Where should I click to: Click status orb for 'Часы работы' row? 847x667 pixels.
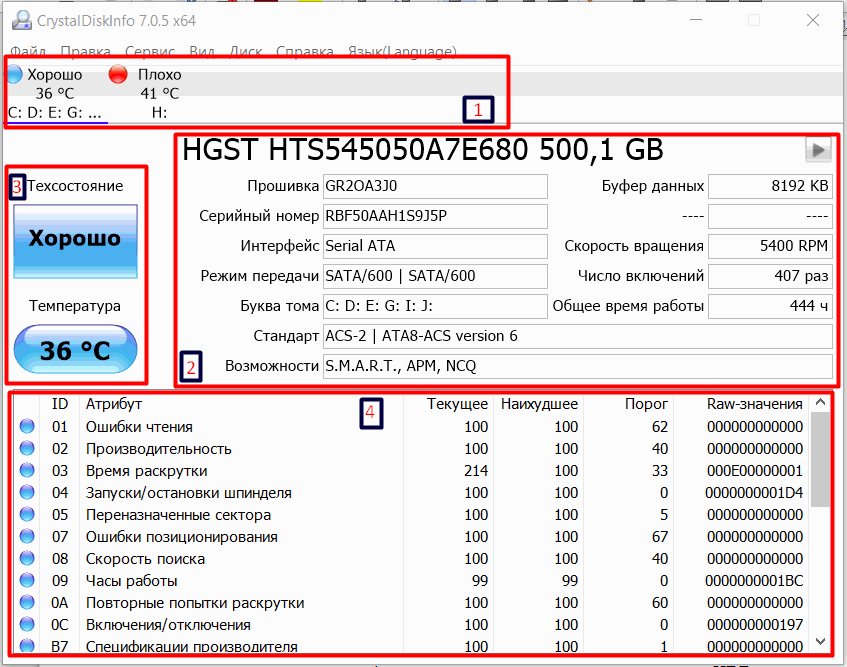[x=27, y=581]
